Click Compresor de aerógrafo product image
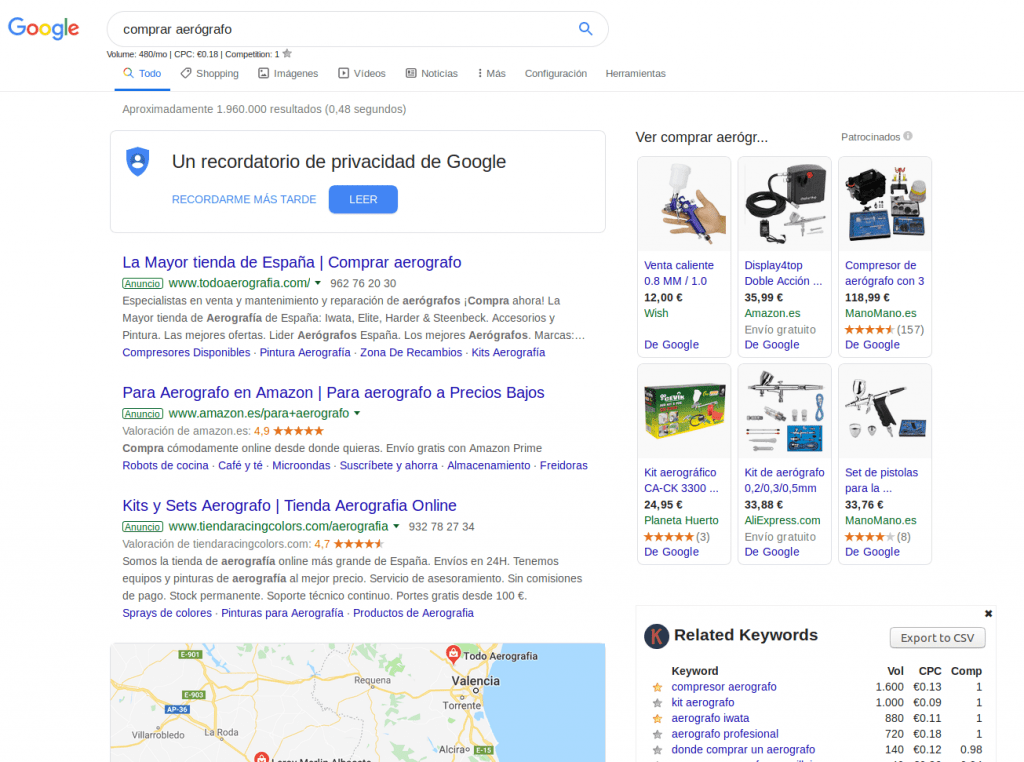The height and width of the screenshot is (762, 1024). coord(885,204)
